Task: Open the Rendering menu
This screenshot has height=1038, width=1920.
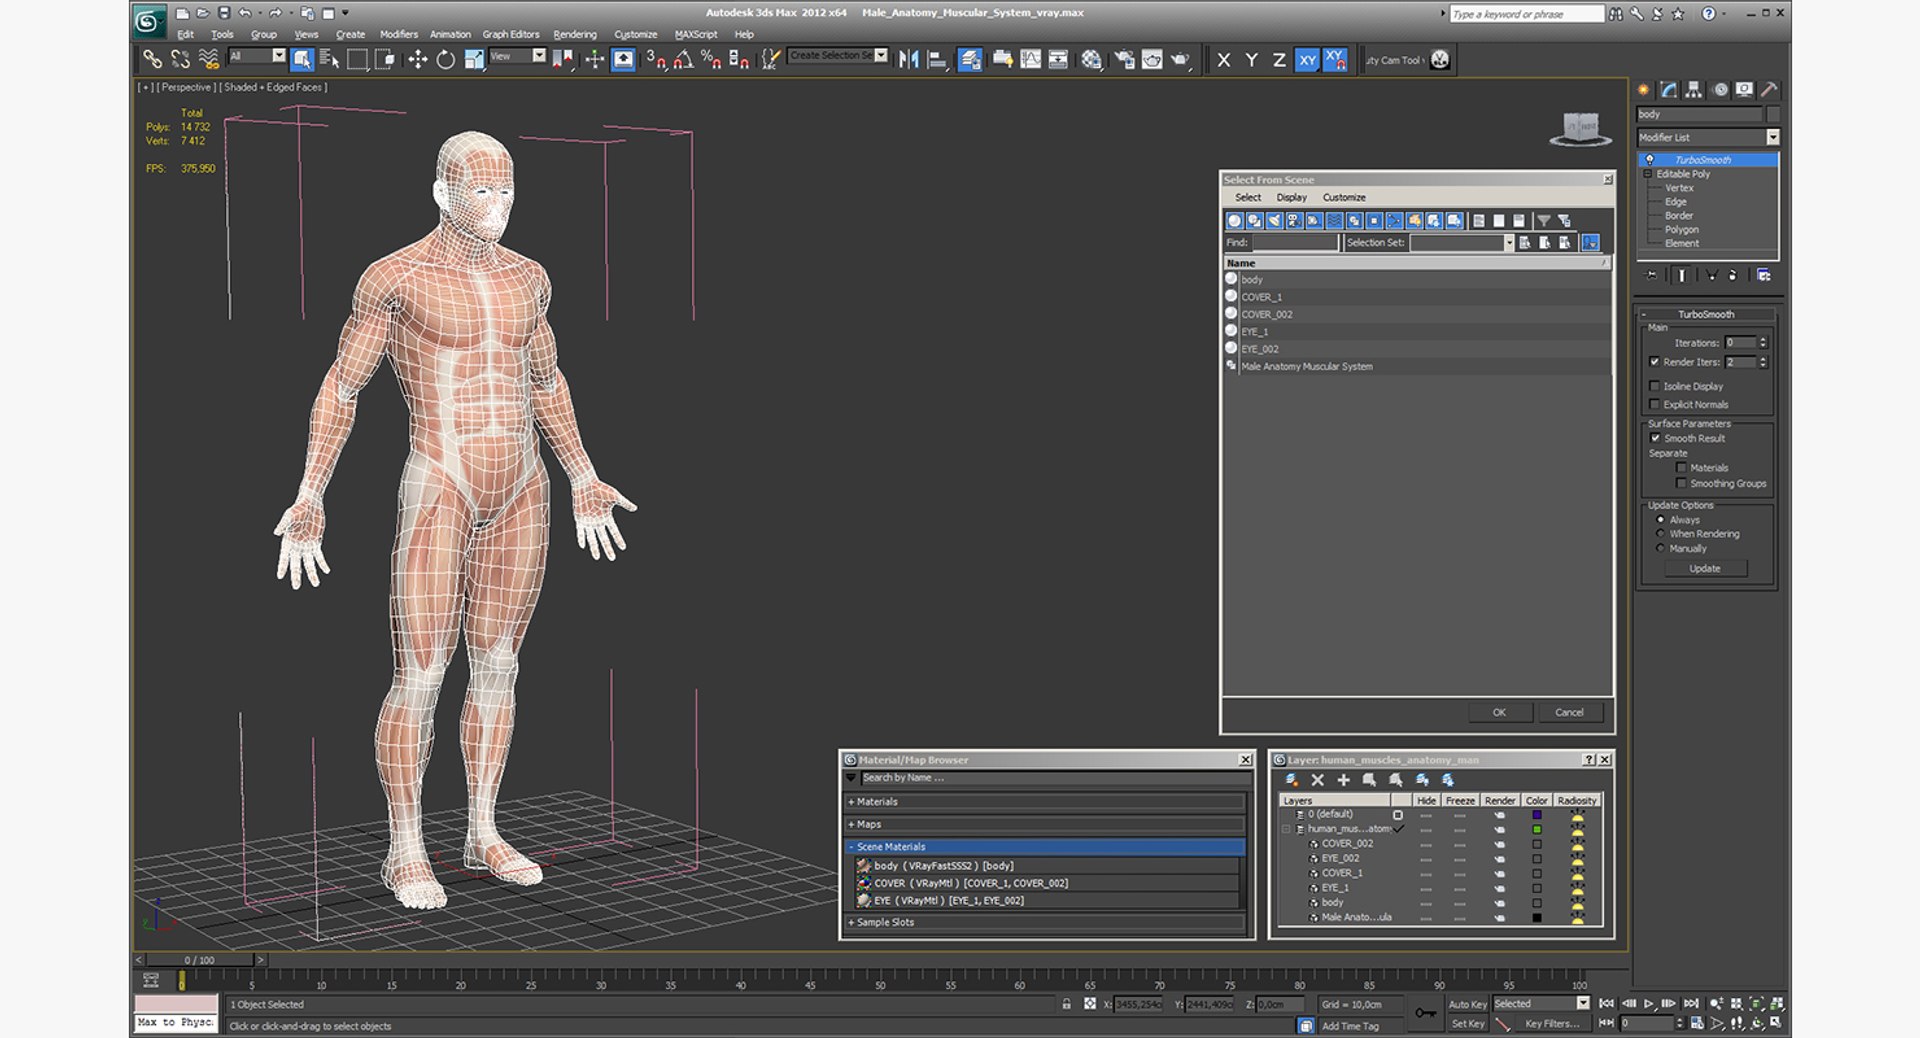Action: (575, 34)
